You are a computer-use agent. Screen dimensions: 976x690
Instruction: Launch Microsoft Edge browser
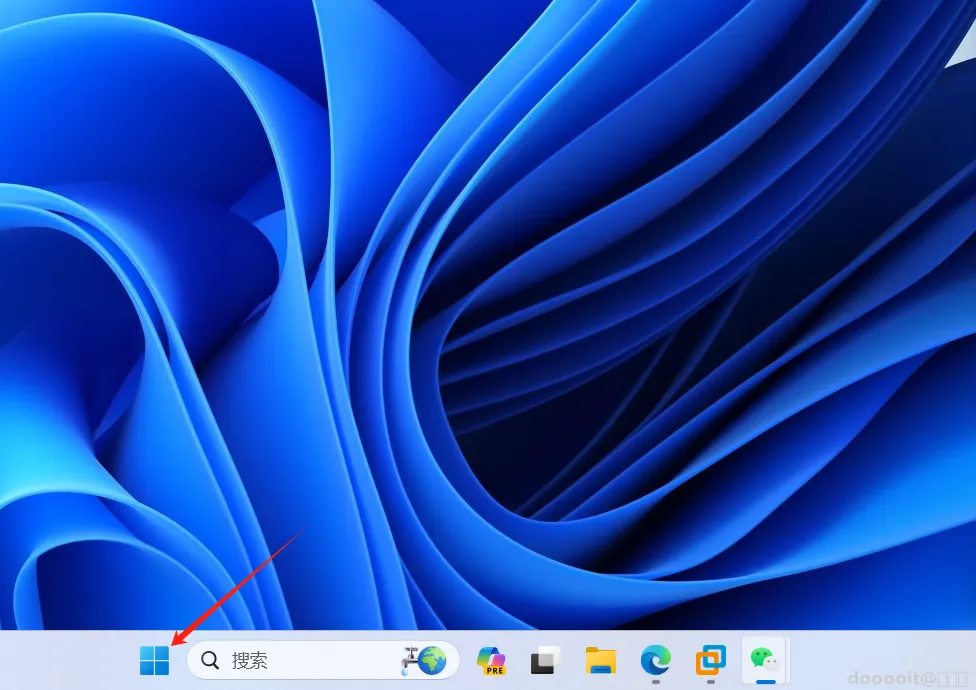656,660
